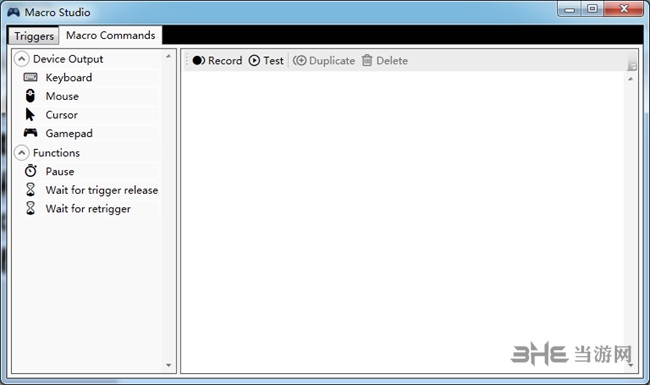Click the Duplicate button label

332,61
